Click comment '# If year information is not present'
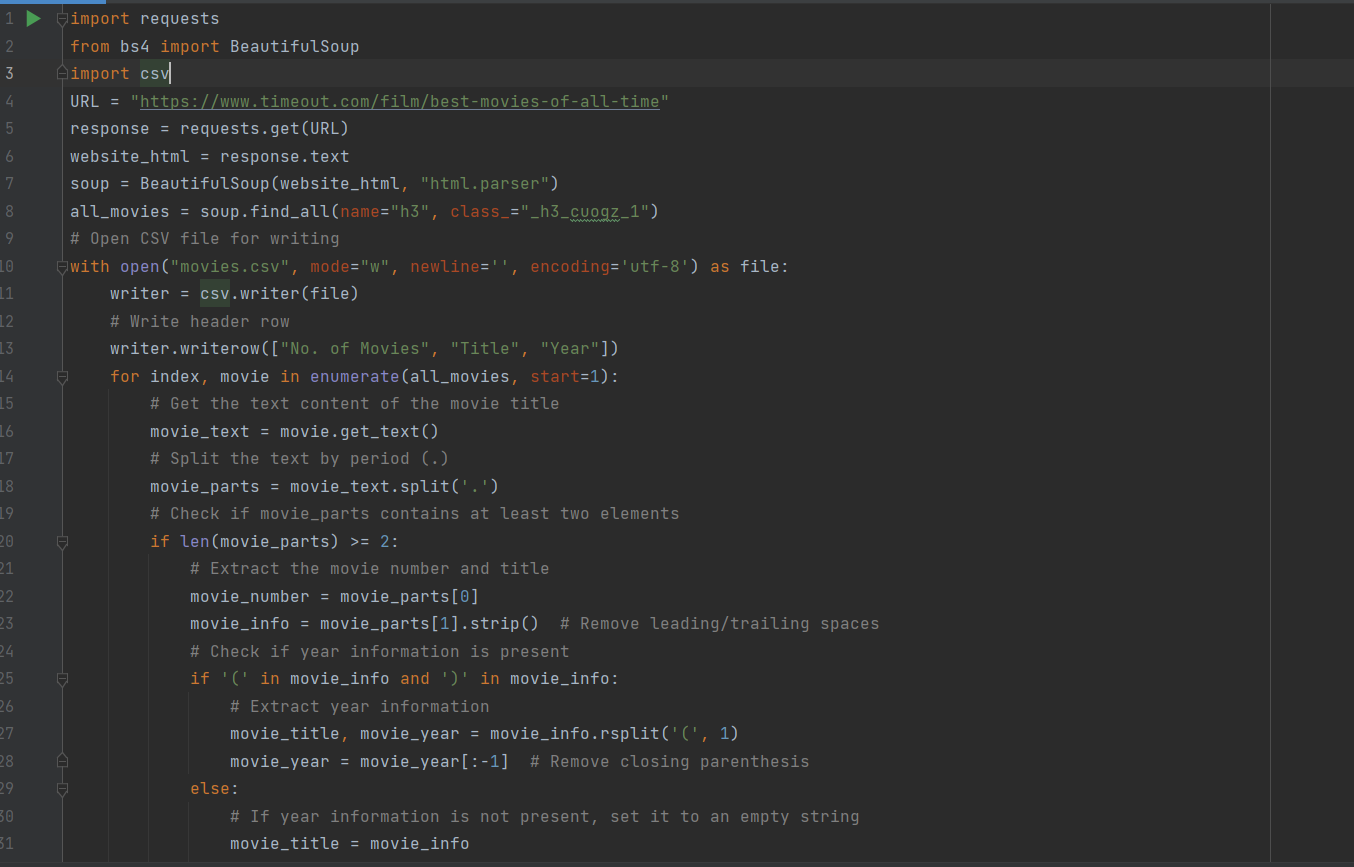This screenshot has width=1354, height=867. [x=545, y=816]
